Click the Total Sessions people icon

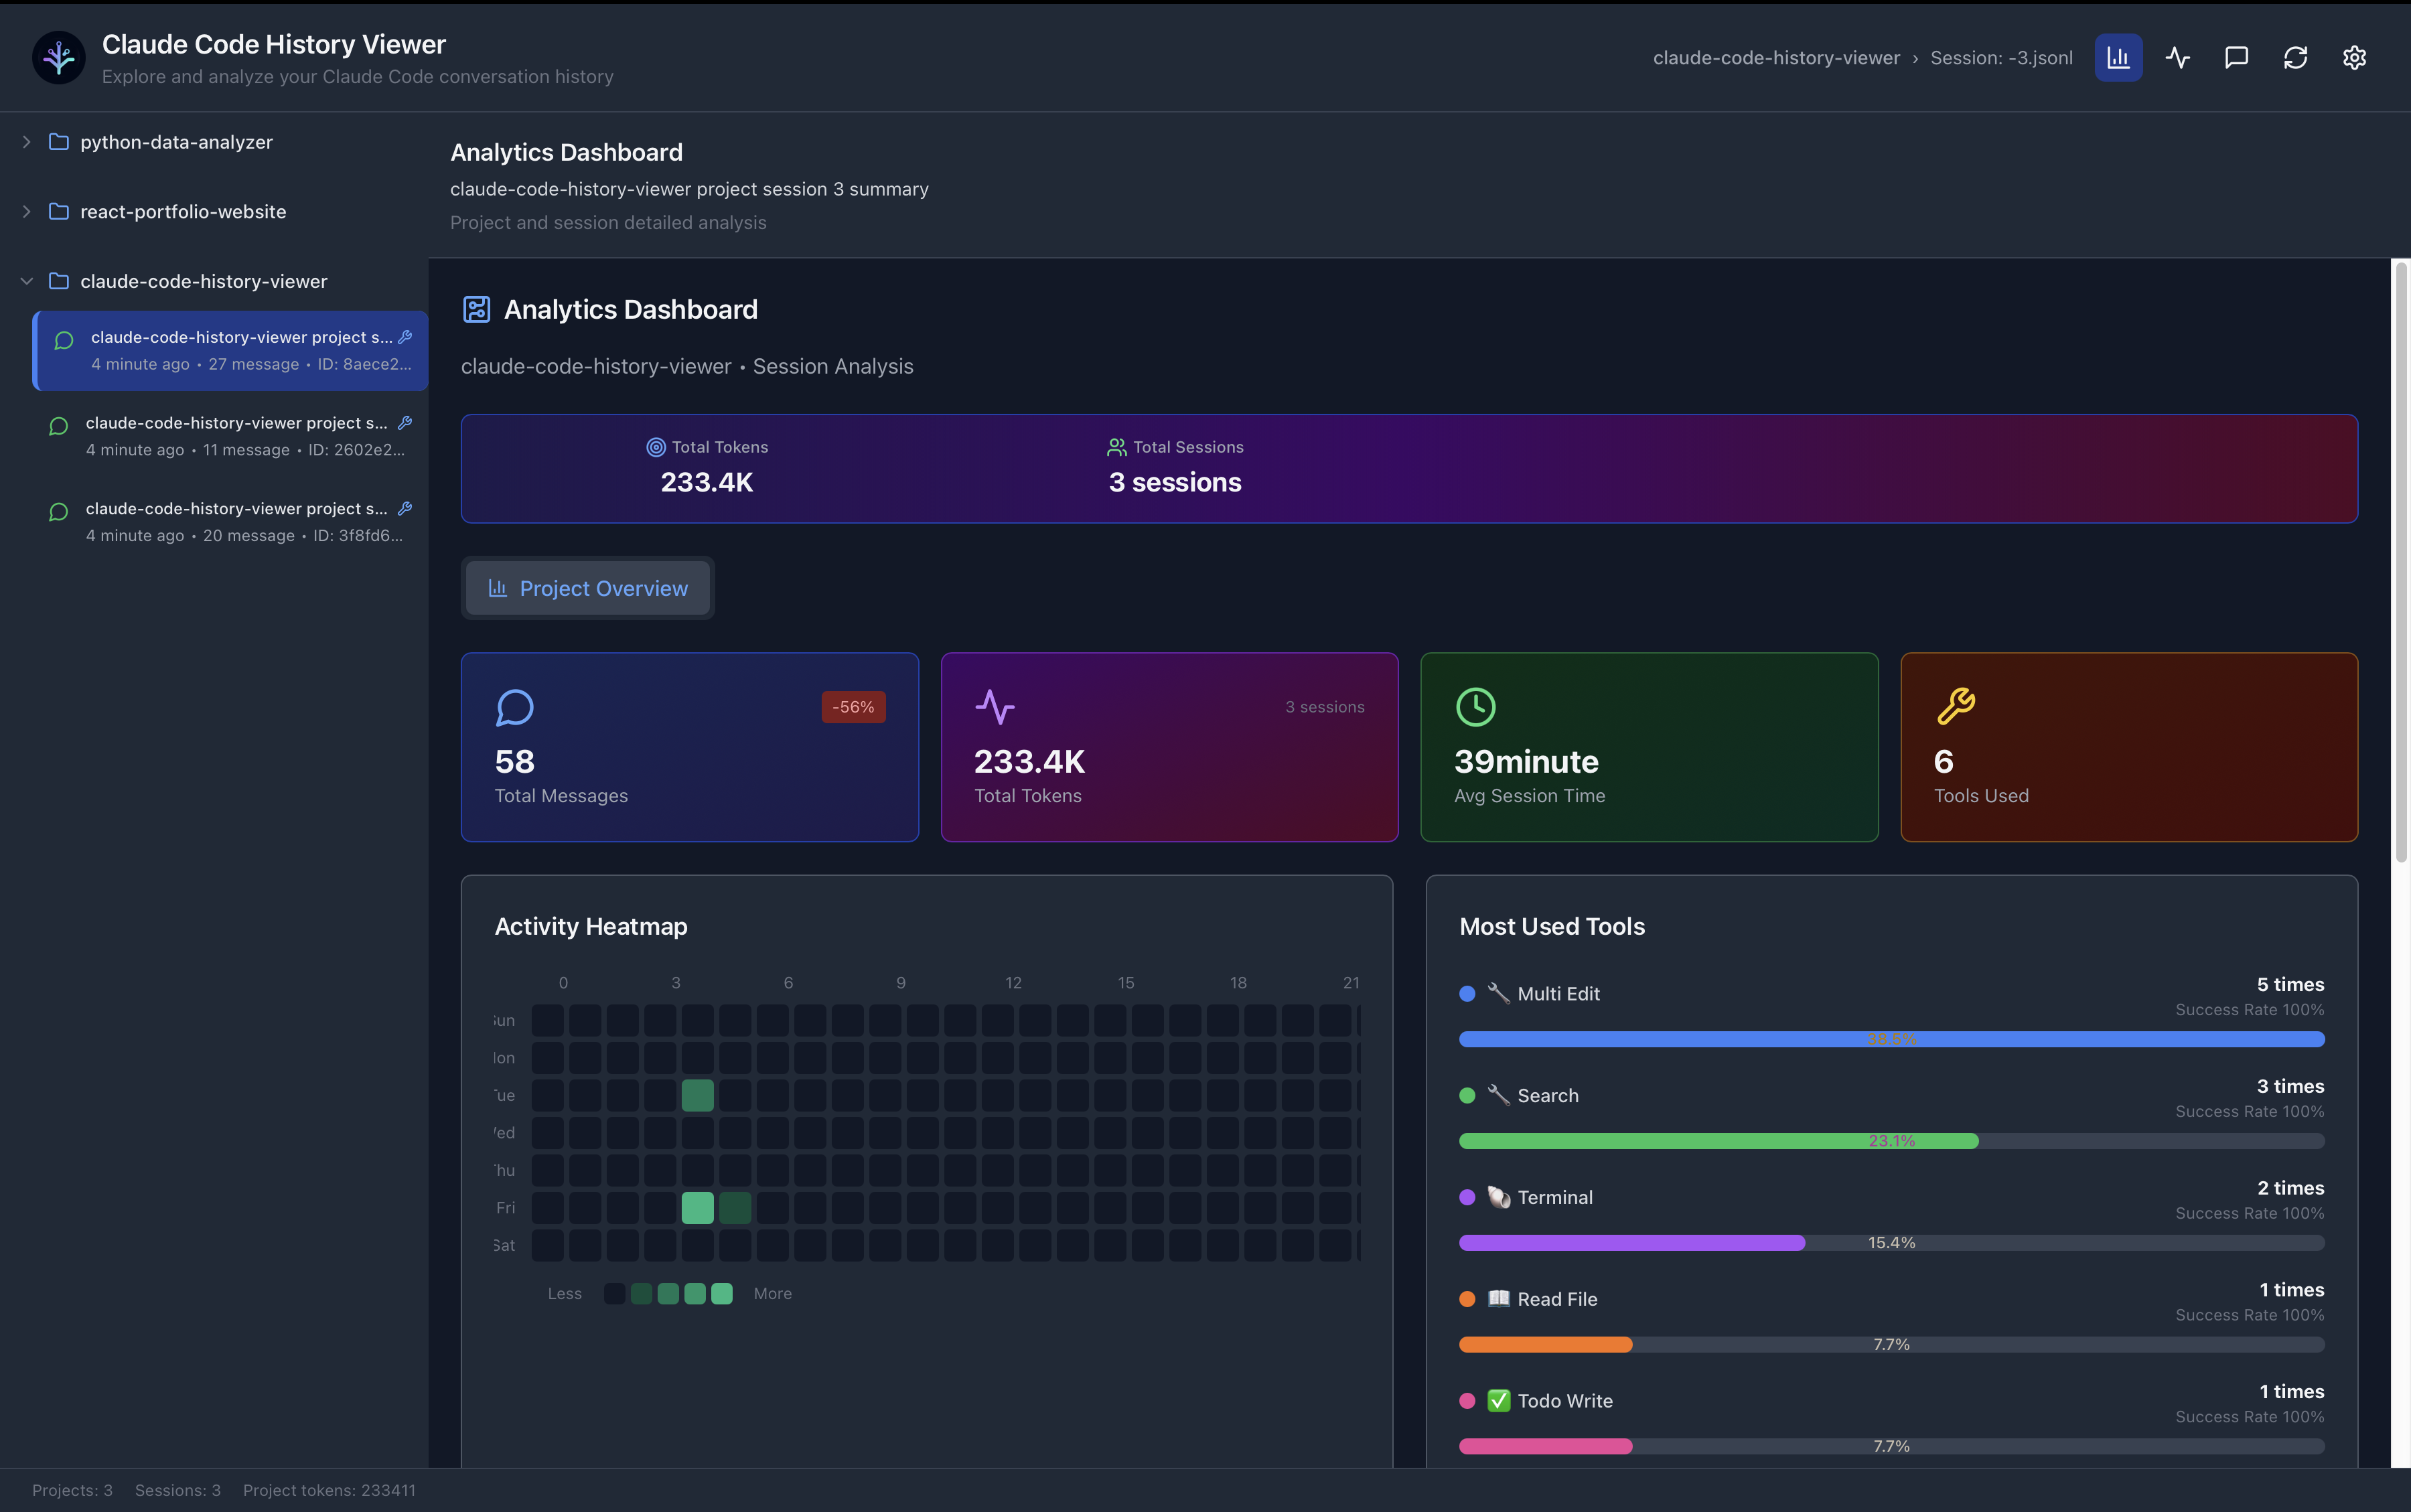coord(1117,448)
